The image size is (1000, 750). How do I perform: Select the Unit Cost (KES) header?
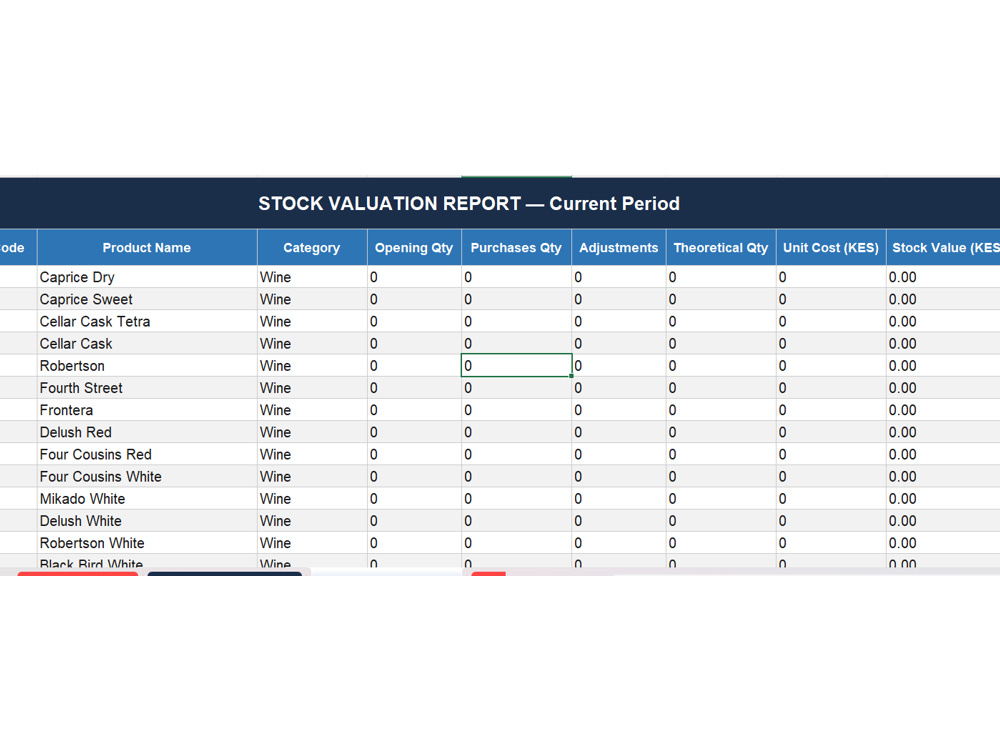click(831, 247)
